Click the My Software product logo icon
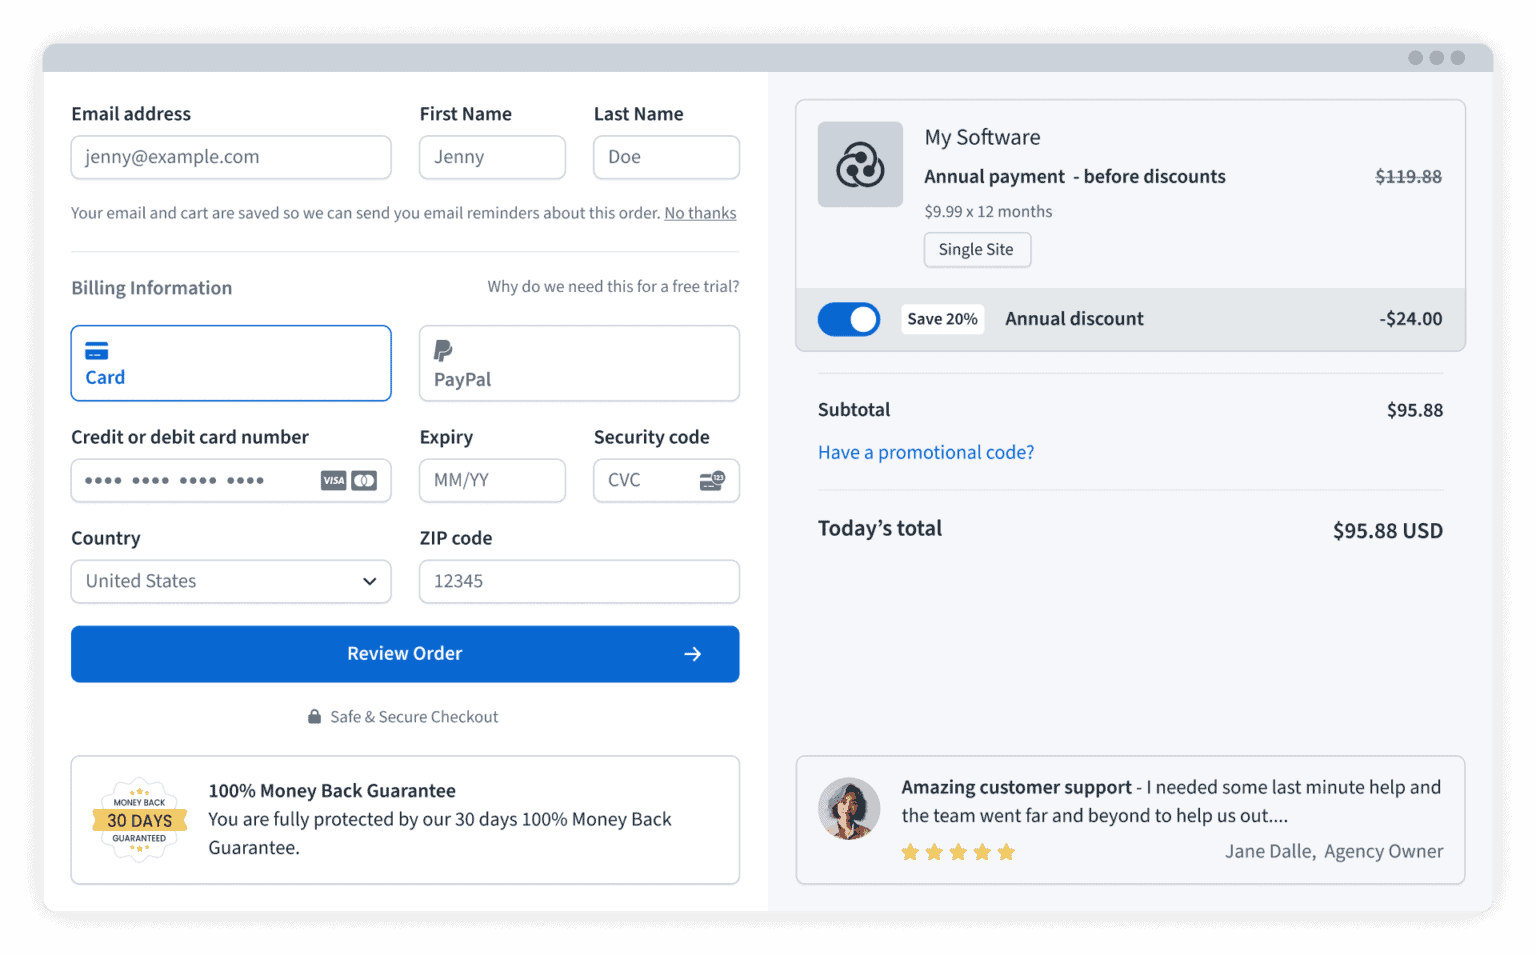 pyautogui.click(x=860, y=165)
